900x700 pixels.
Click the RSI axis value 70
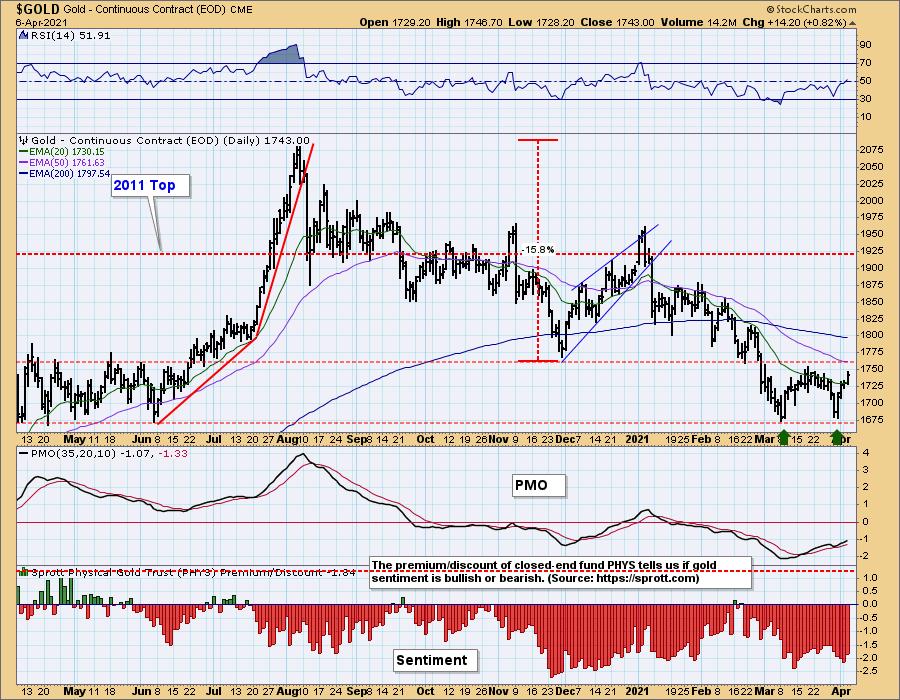(866, 63)
